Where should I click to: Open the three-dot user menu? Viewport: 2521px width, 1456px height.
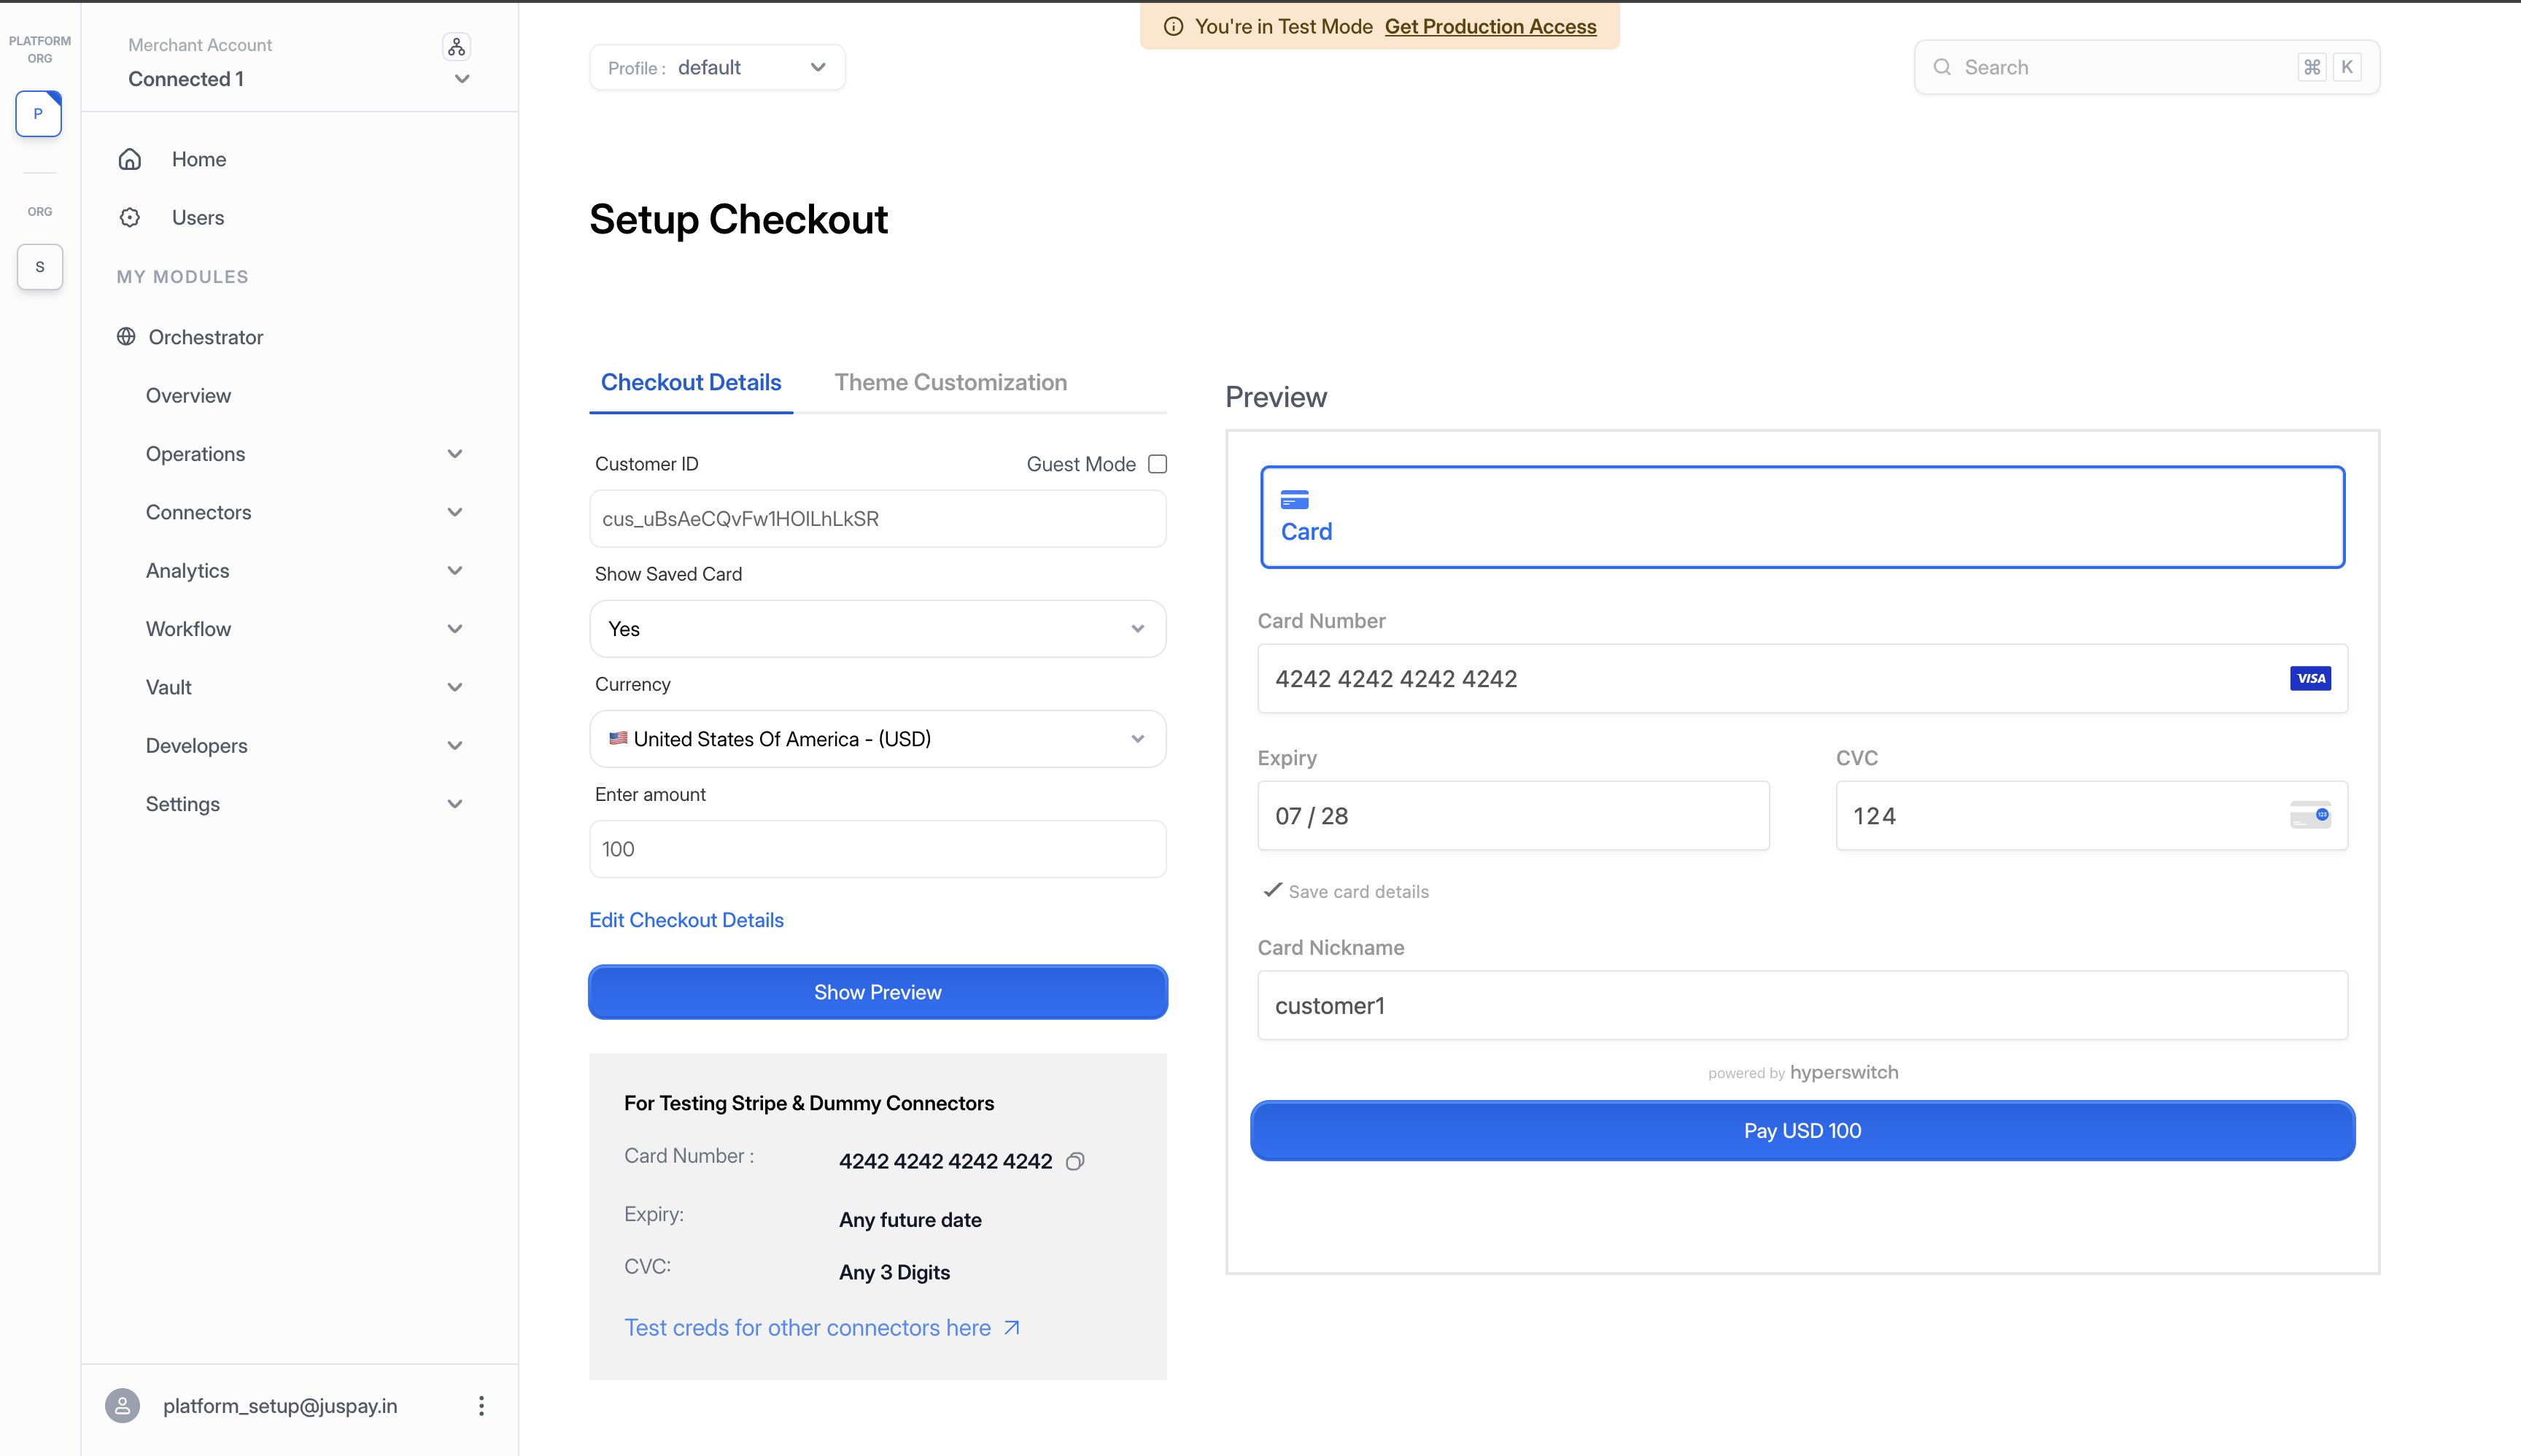(481, 1405)
